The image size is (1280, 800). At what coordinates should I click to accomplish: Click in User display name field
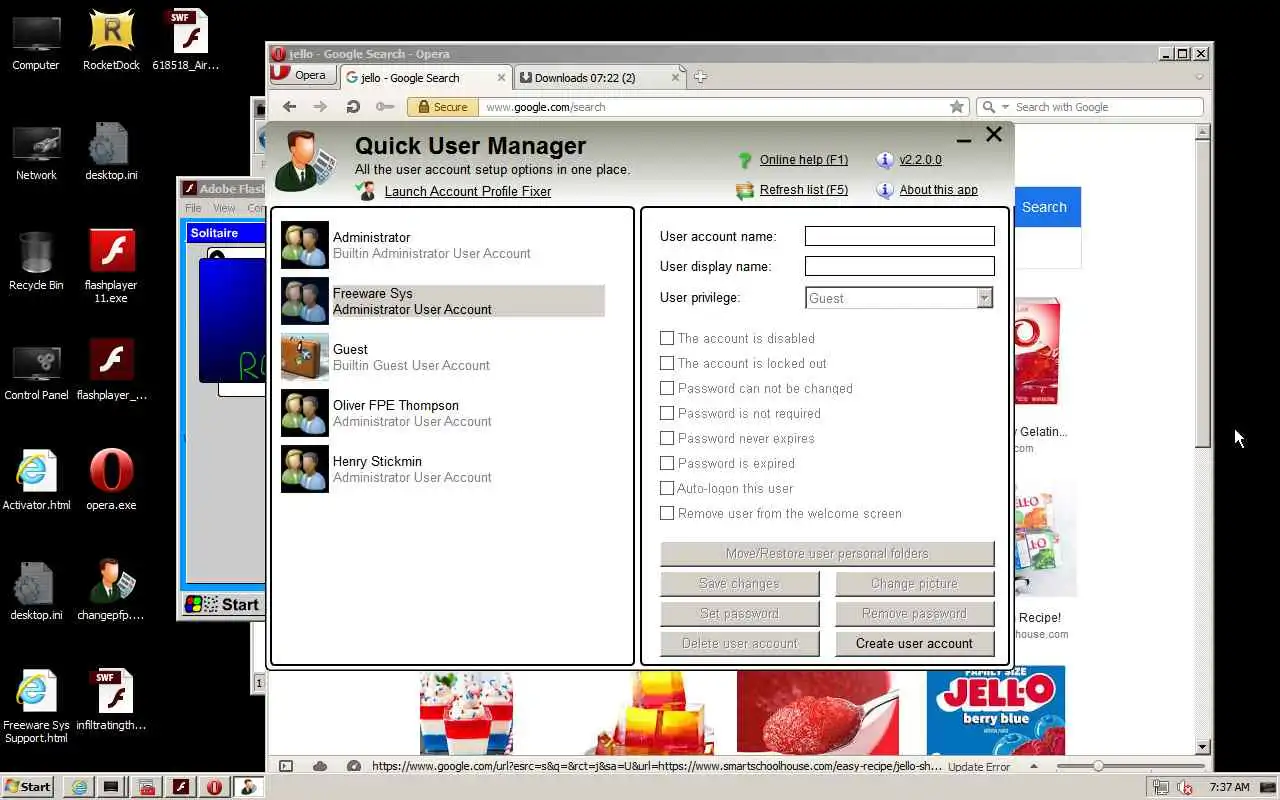click(x=900, y=266)
